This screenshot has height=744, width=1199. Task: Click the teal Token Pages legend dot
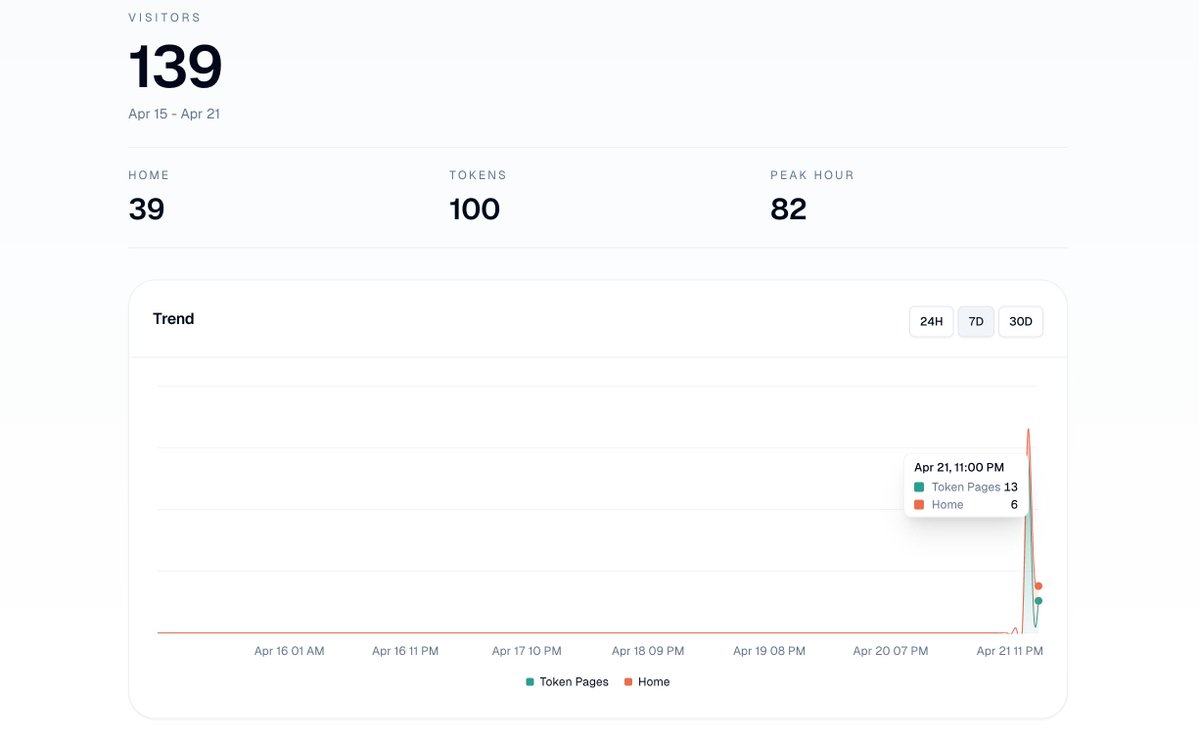[x=528, y=681]
